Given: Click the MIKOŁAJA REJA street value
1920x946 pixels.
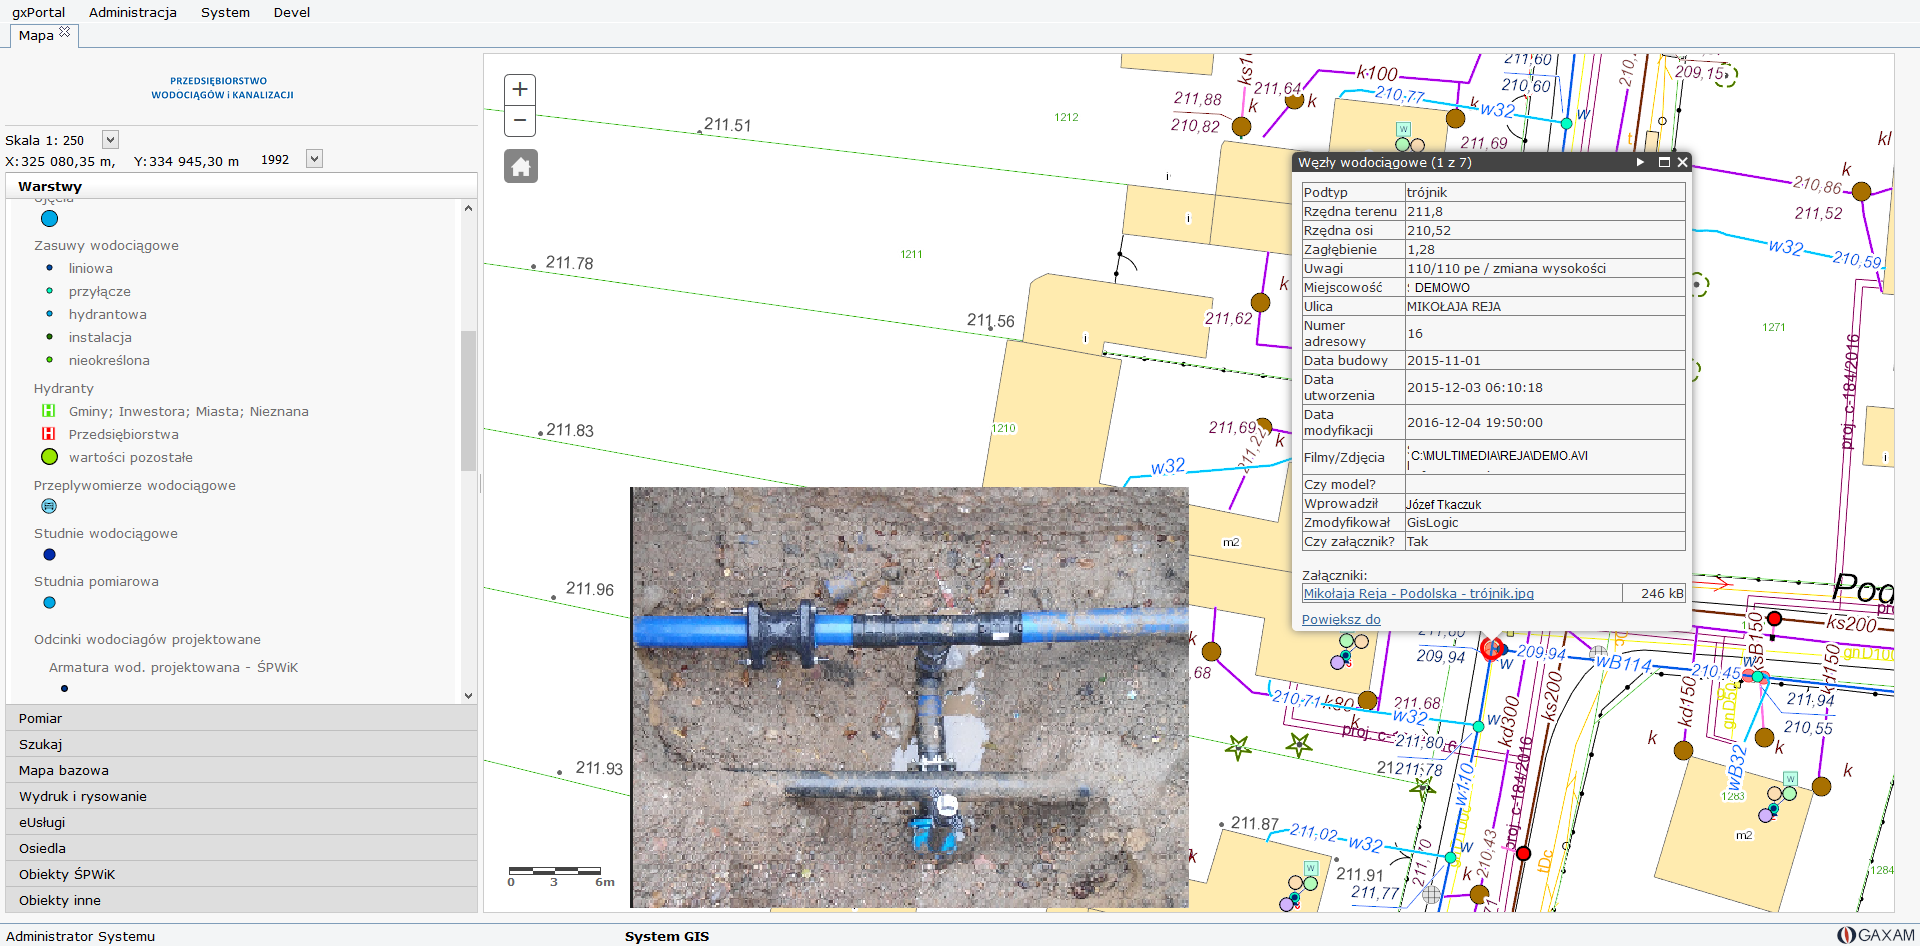Looking at the screenshot, I should (1454, 307).
